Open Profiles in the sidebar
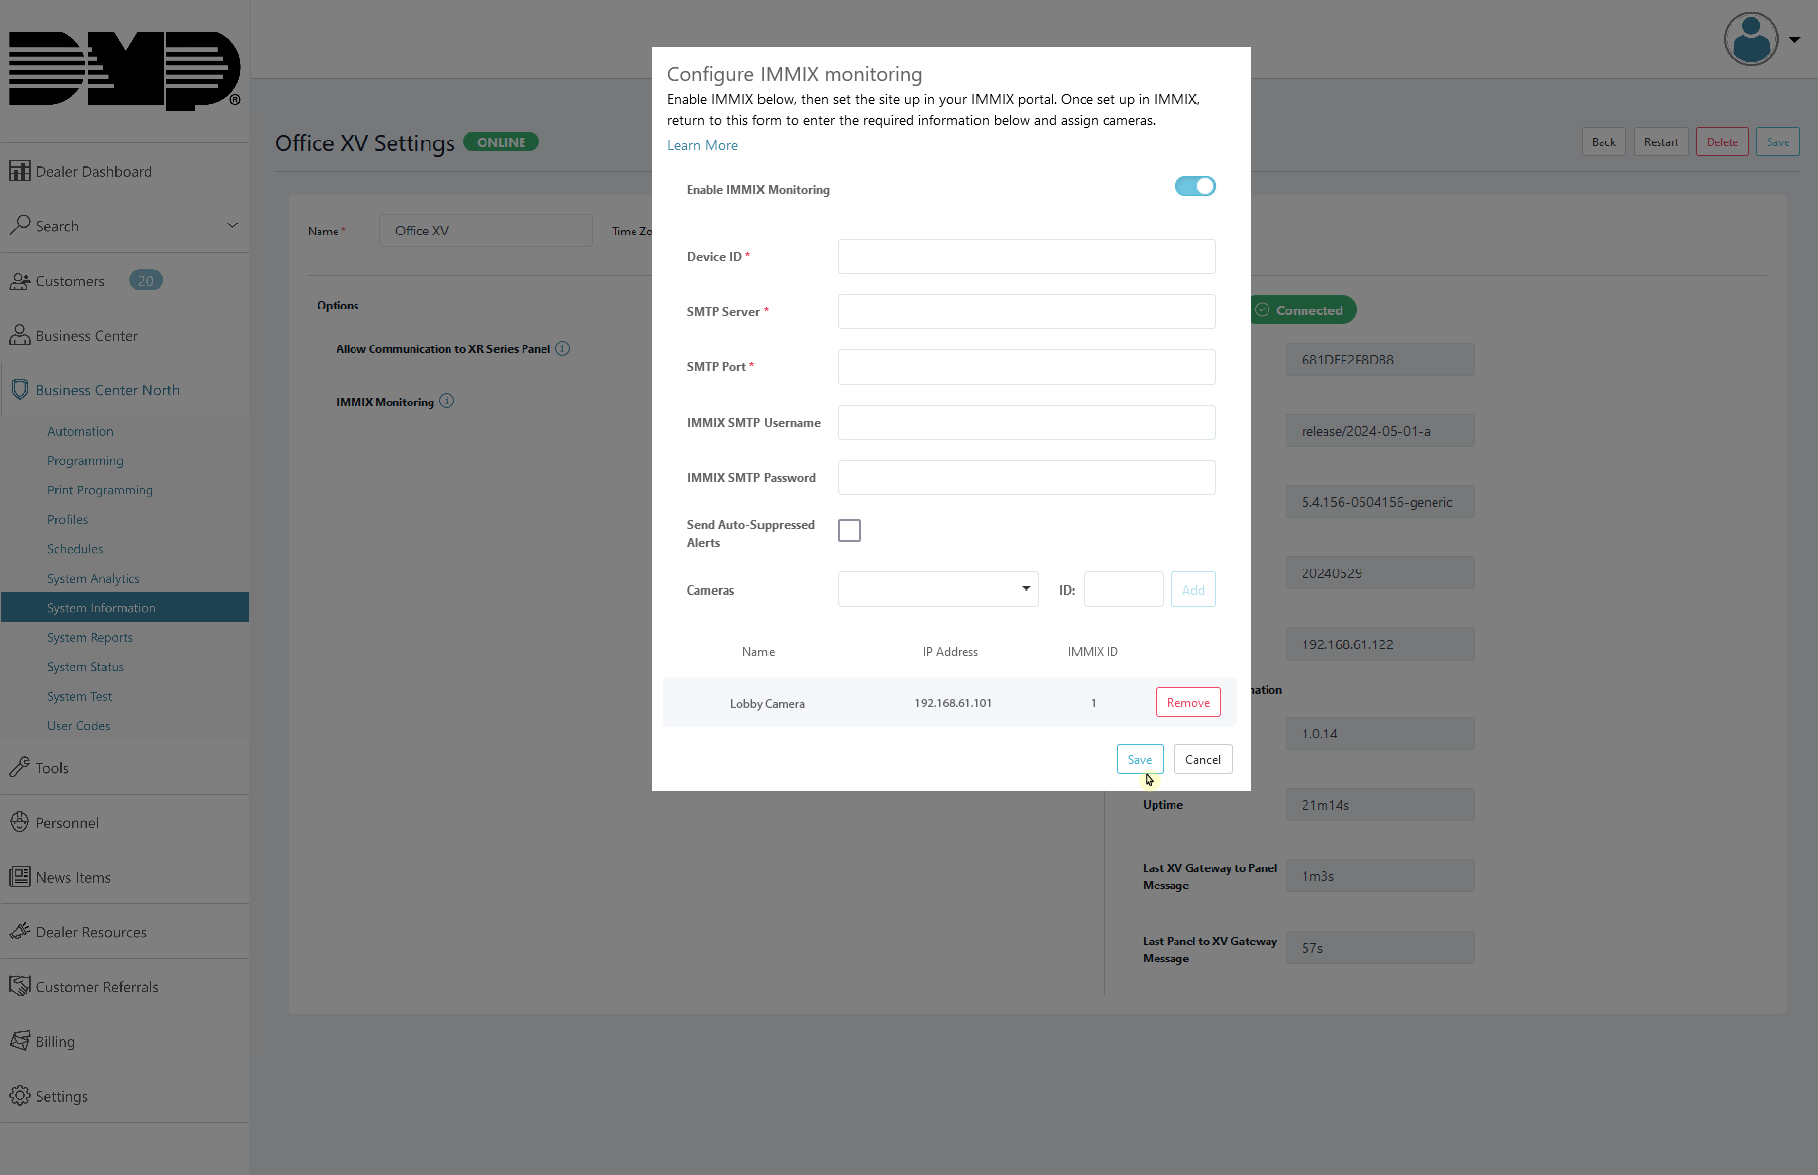Viewport: 1818px width, 1175px height. pyautogui.click(x=67, y=519)
